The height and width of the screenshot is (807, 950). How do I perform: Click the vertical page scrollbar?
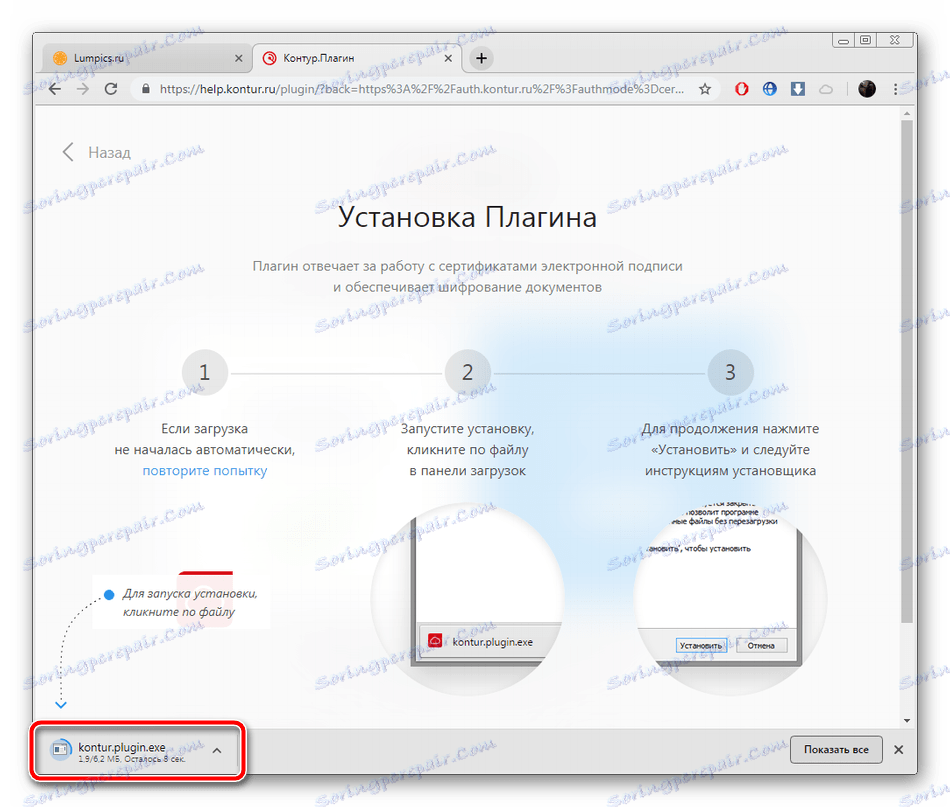pyautogui.click(x=906, y=371)
